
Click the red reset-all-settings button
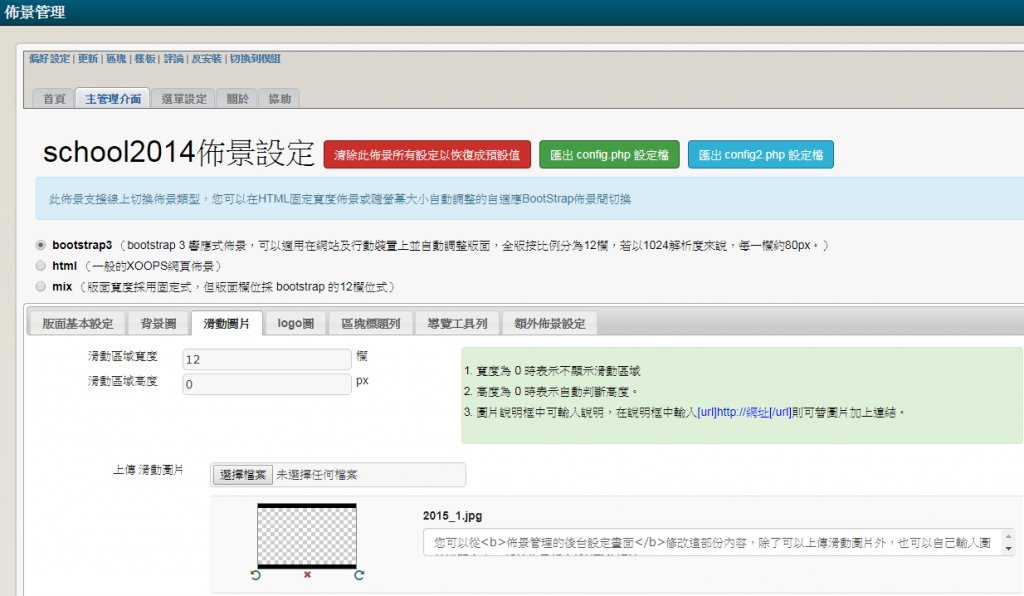pos(427,155)
